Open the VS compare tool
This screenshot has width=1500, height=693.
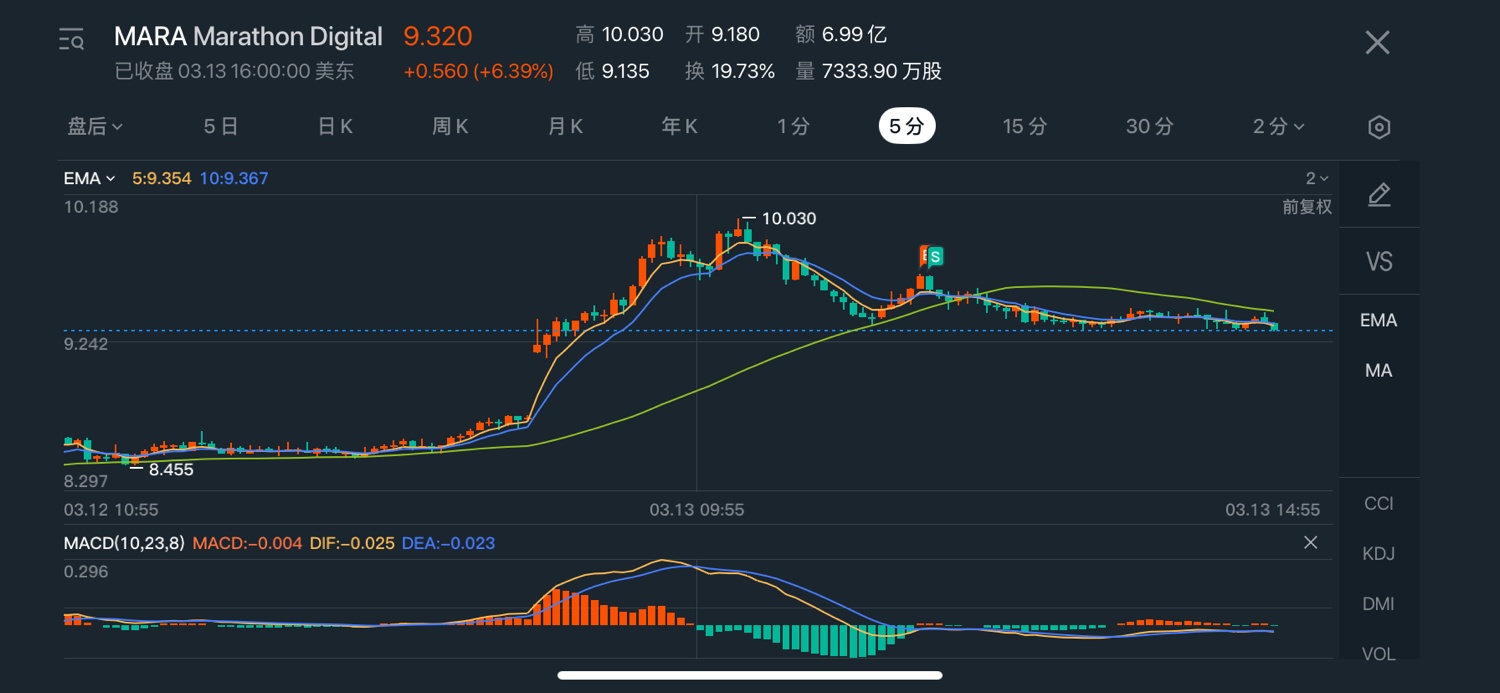pos(1379,262)
